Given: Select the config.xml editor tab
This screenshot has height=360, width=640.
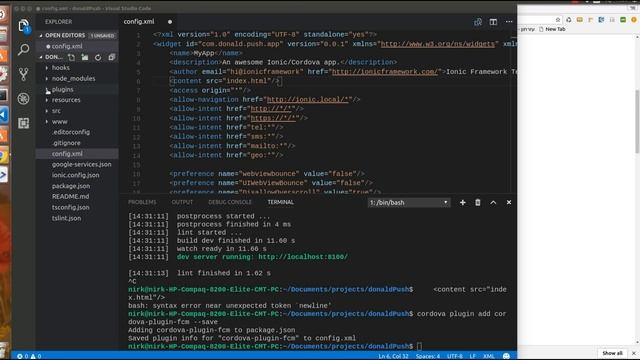Looking at the screenshot, I should 139,22.
